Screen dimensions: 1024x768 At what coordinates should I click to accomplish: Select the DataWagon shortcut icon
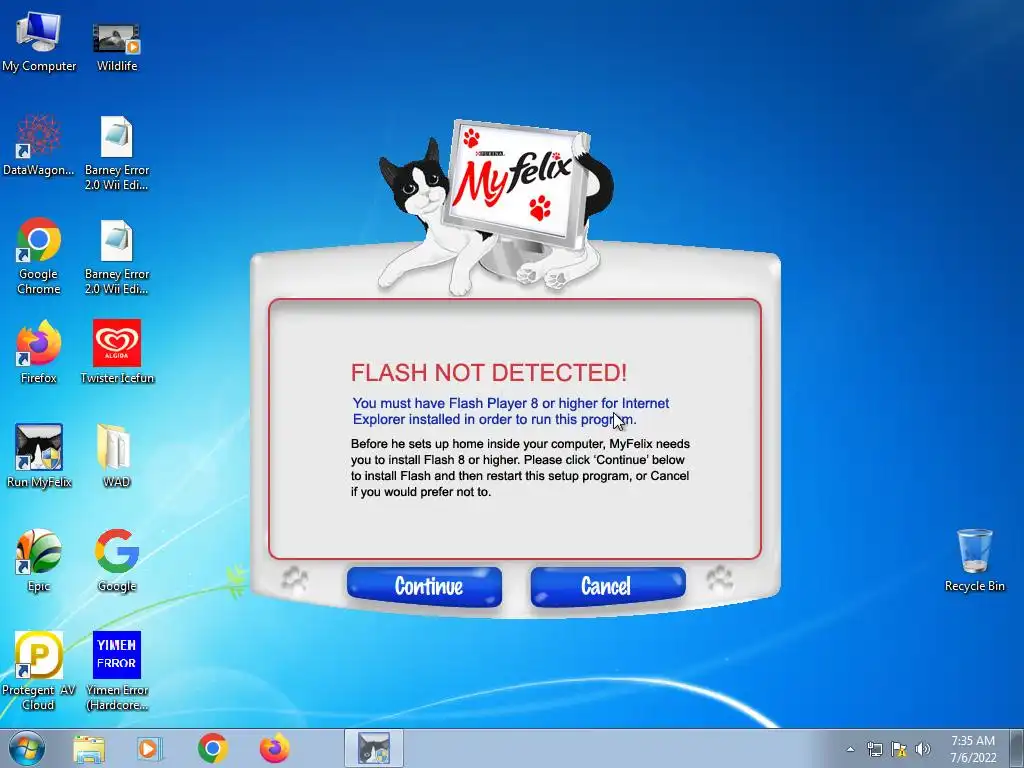[x=39, y=145]
